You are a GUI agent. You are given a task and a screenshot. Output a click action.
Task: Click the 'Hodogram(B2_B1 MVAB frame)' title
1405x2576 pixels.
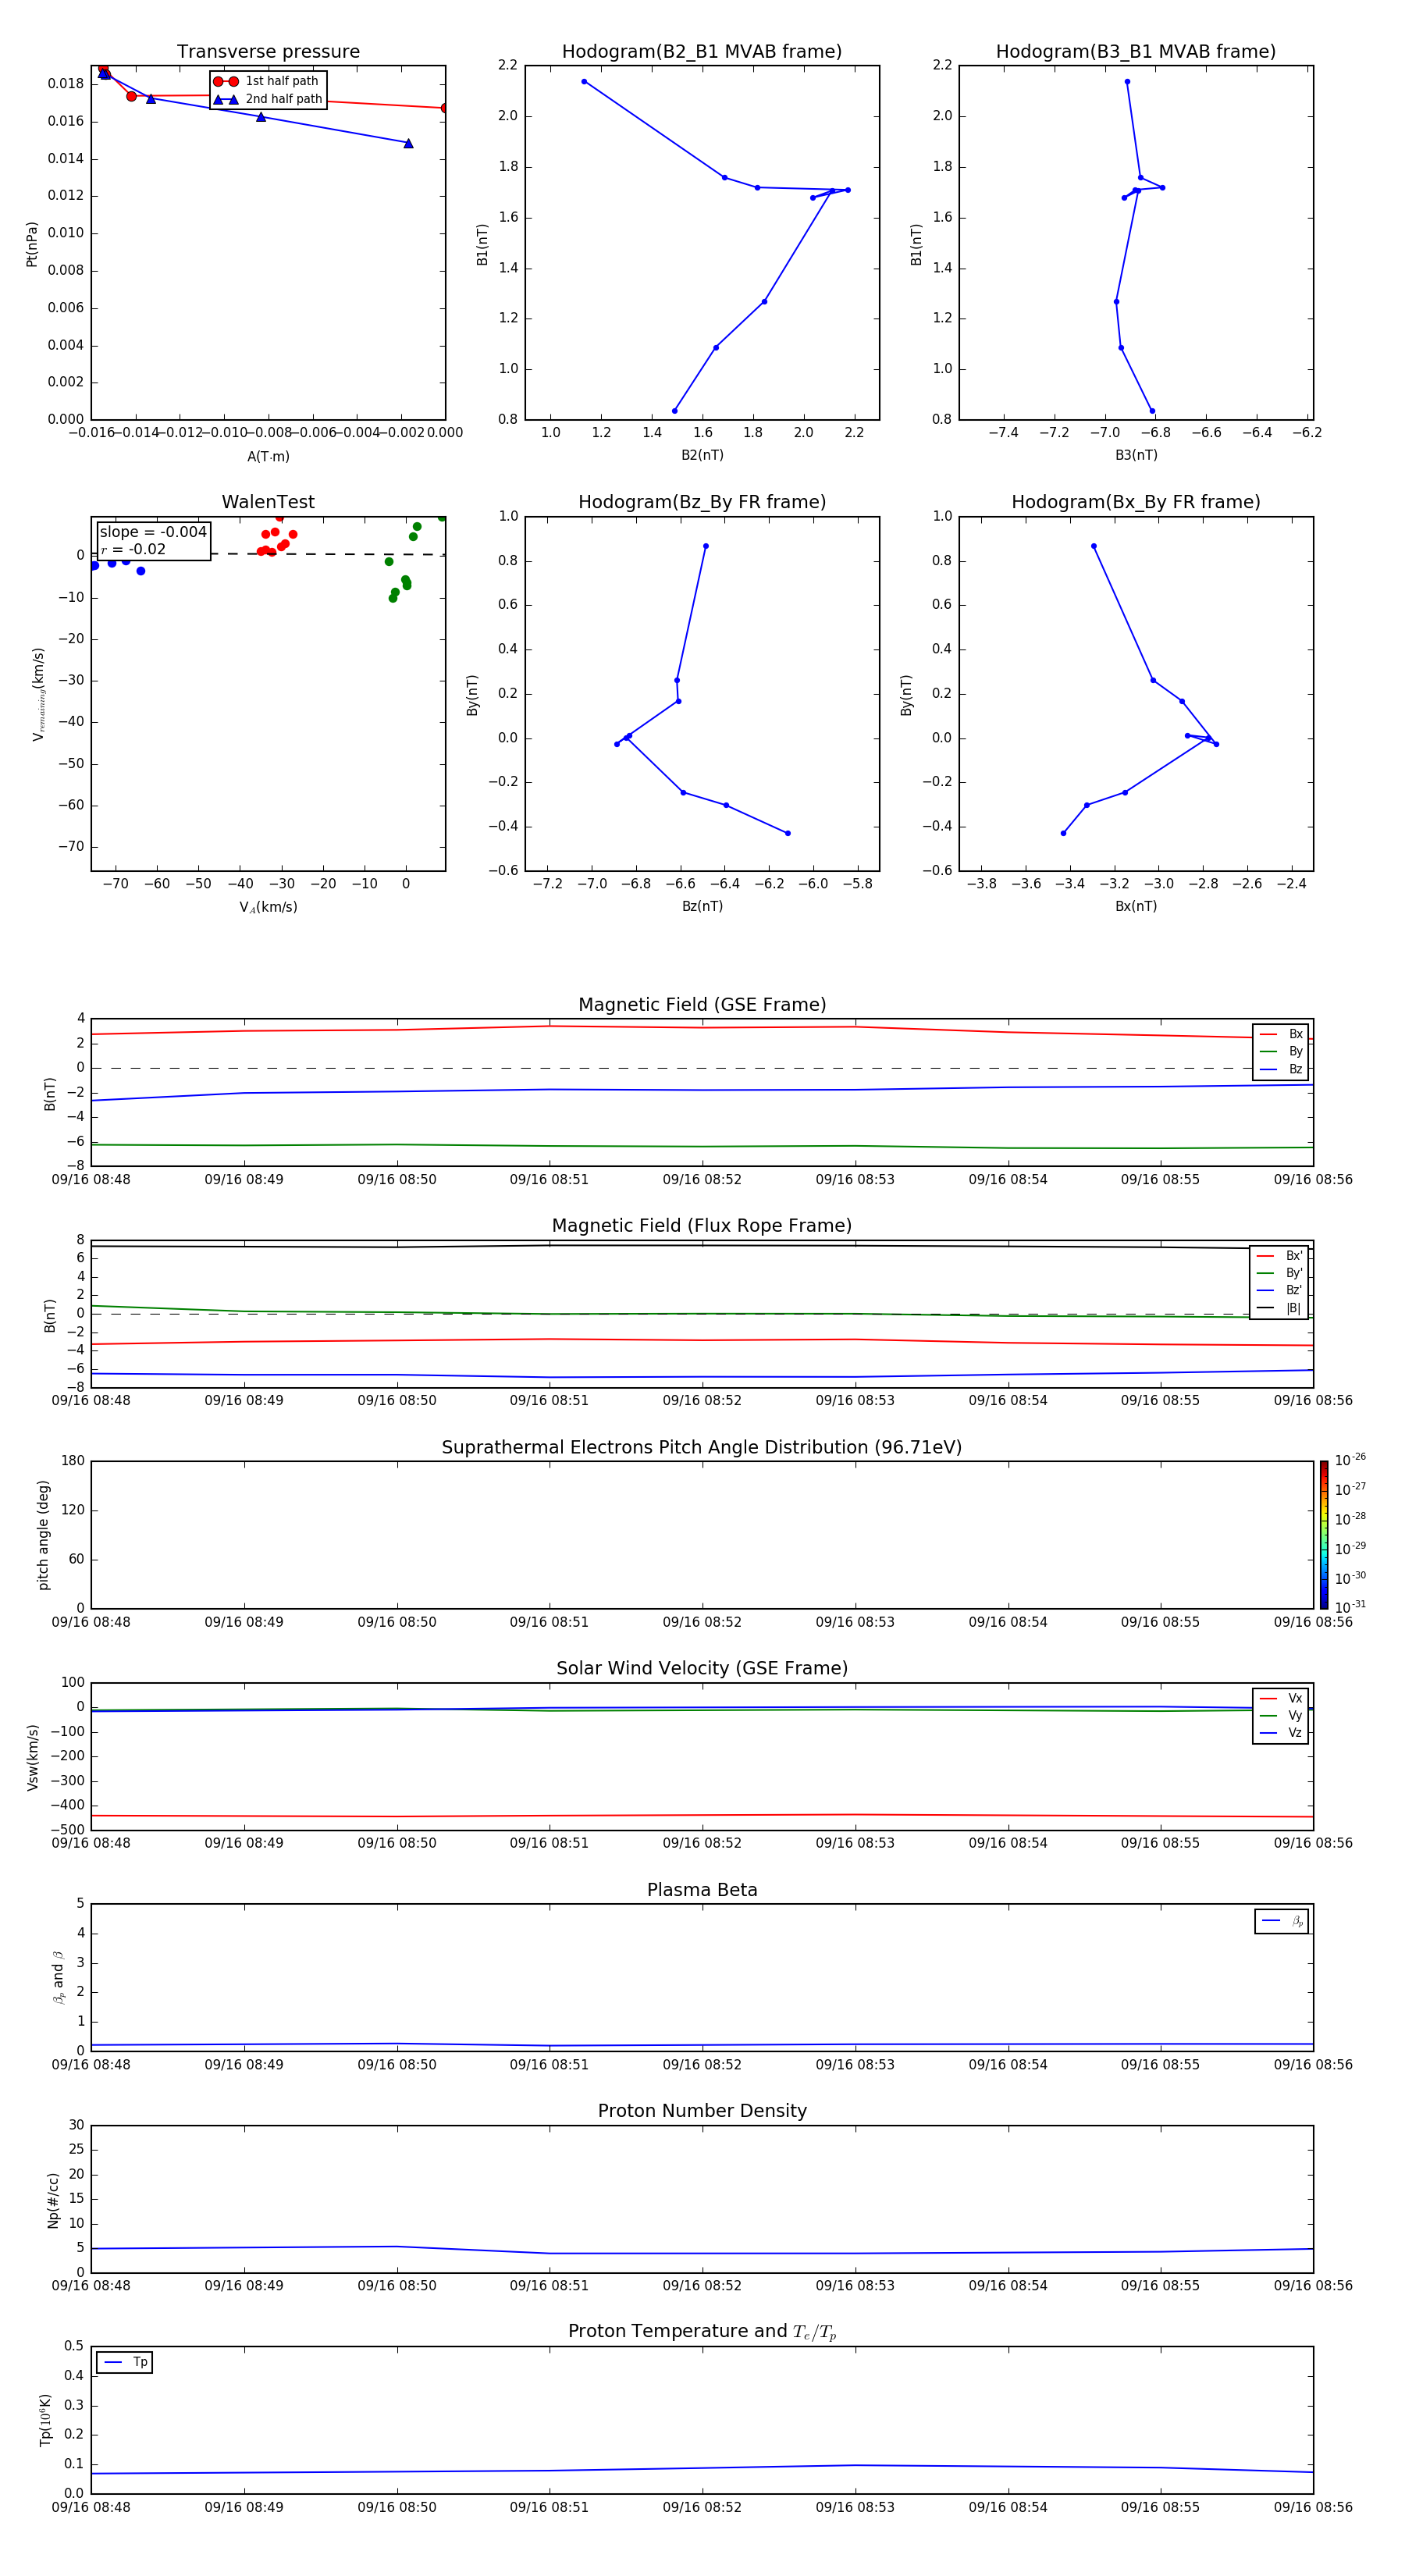(702, 52)
